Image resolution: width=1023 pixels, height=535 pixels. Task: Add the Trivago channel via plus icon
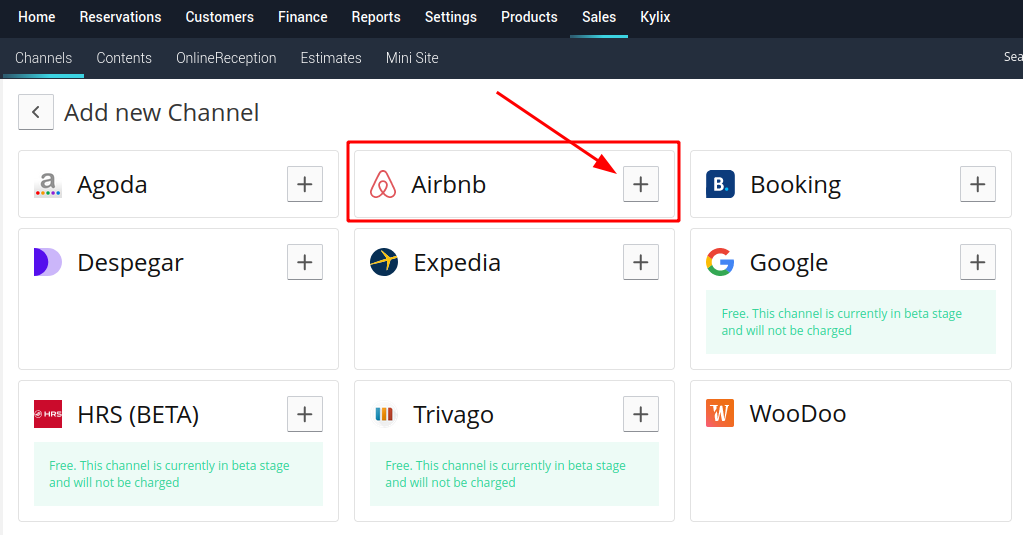pyautogui.click(x=641, y=414)
